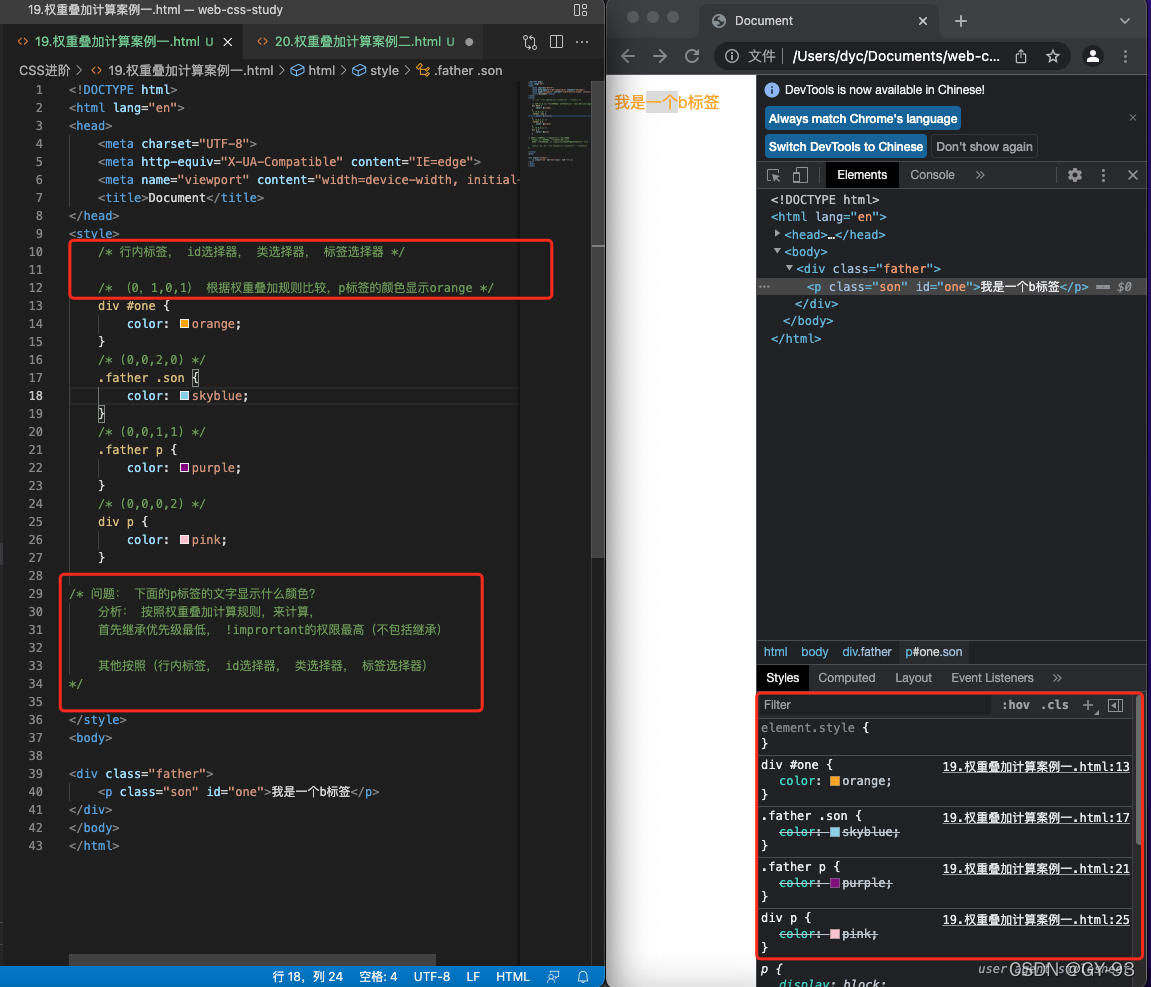Toggle DevTools device toolbar
Screen dimensions: 1151x987
click(800, 175)
